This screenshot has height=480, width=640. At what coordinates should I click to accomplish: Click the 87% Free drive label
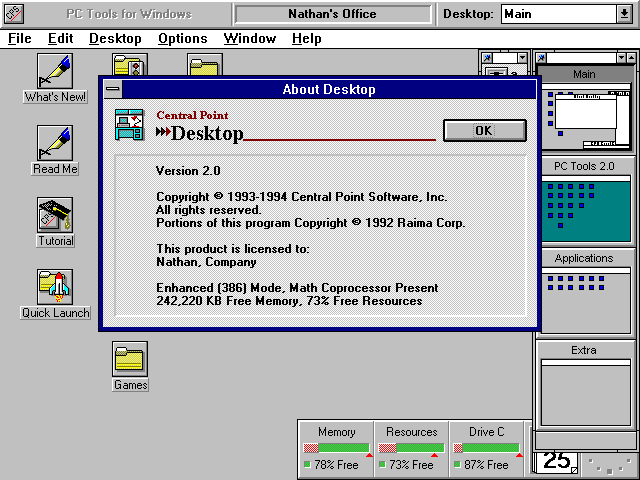point(486,465)
